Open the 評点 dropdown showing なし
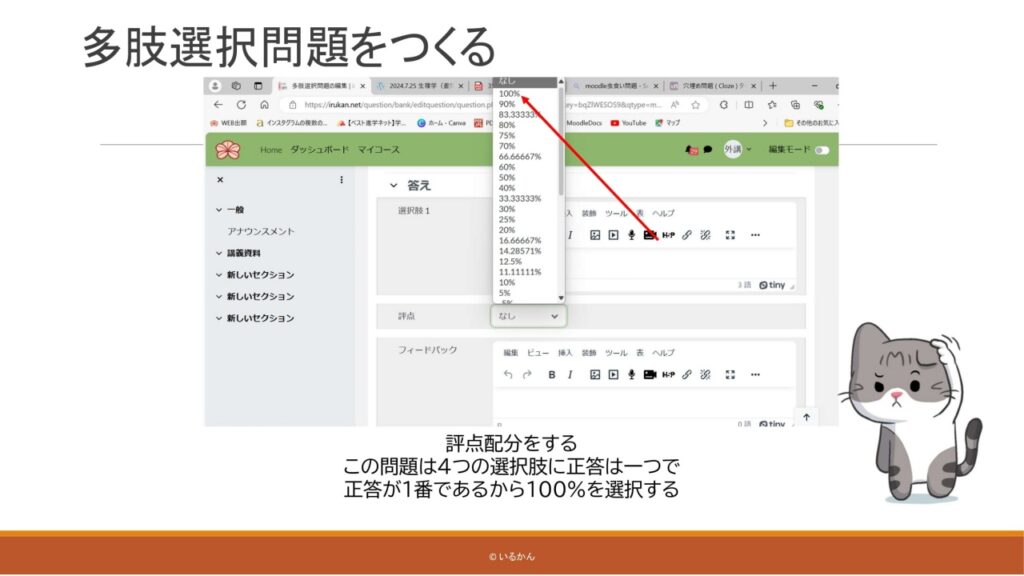1024x576 pixels. (528, 316)
